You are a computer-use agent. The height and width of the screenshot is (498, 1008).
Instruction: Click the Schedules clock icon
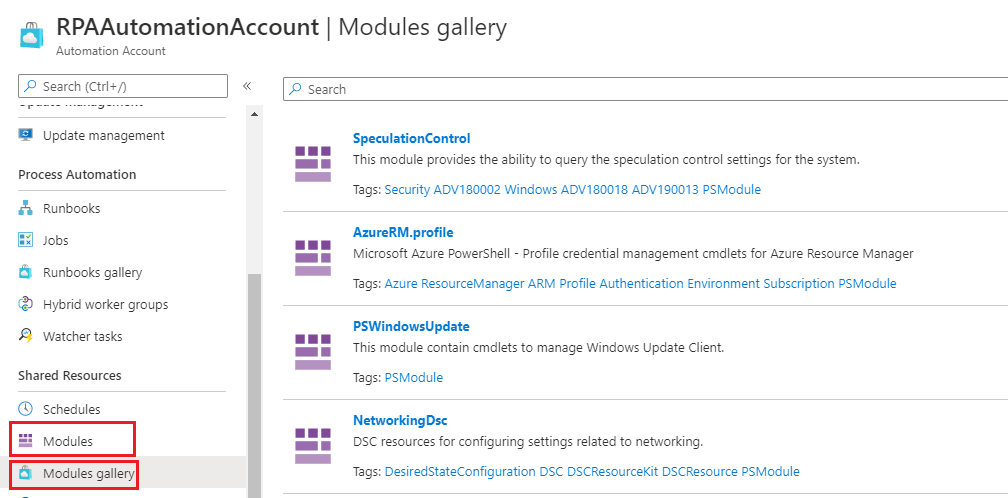26,409
